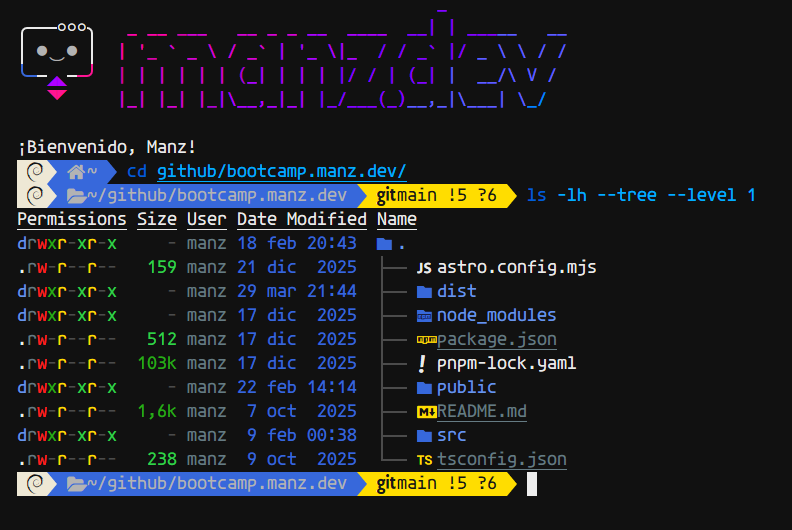Click the 9 feb 00:38 date
The width and height of the screenshot is (792, 530).
pos(302,436)
